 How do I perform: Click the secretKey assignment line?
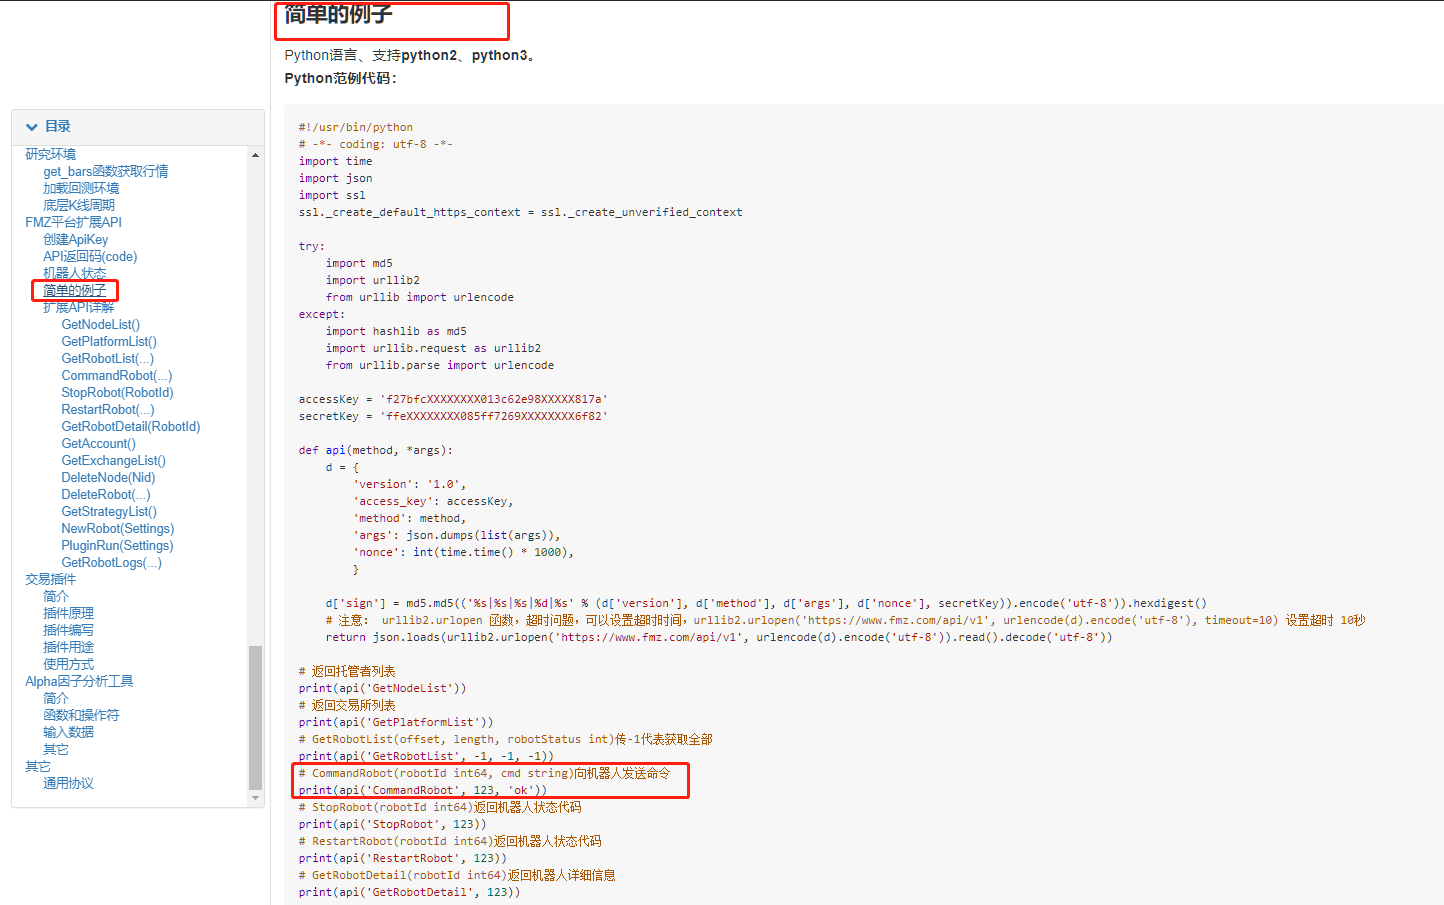pos(453,416)
